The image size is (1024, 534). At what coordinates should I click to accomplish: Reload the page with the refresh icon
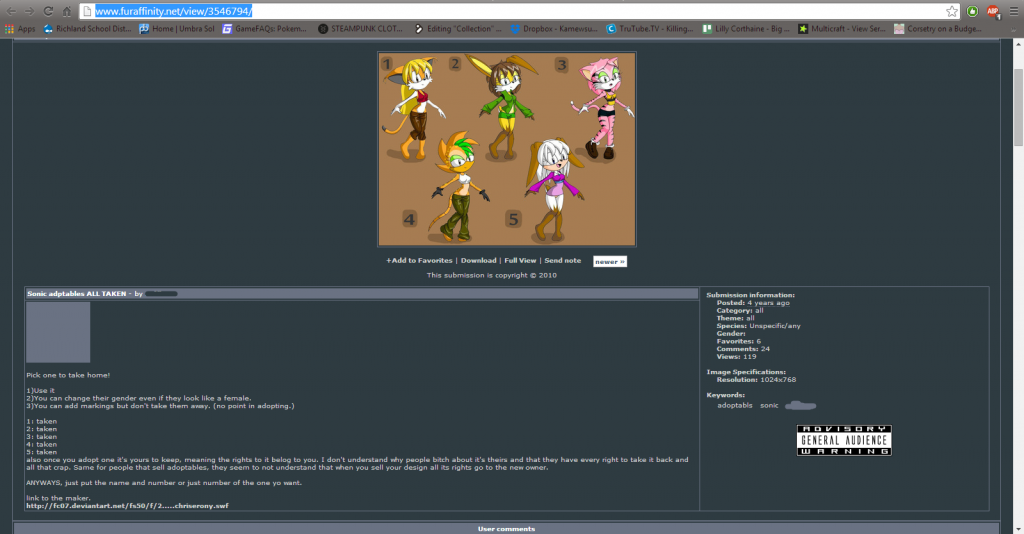tap(47, 11)
